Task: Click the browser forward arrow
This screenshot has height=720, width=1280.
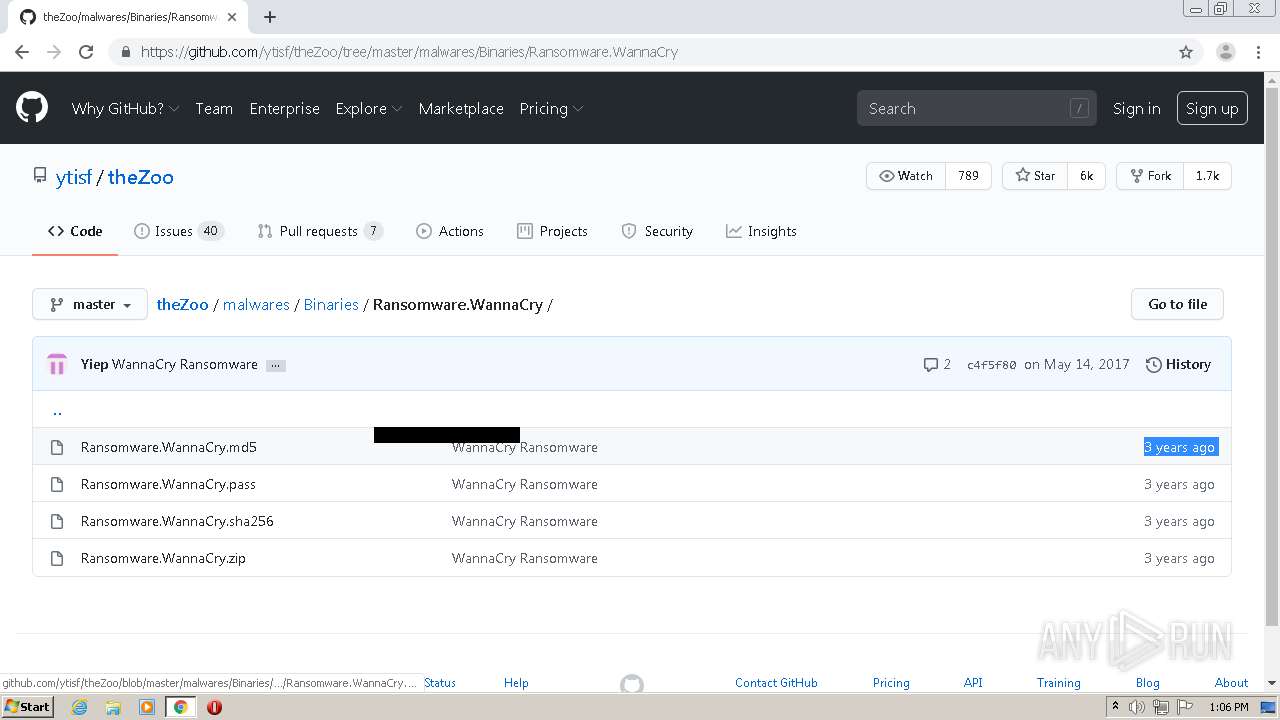Action: pos(54,52)
